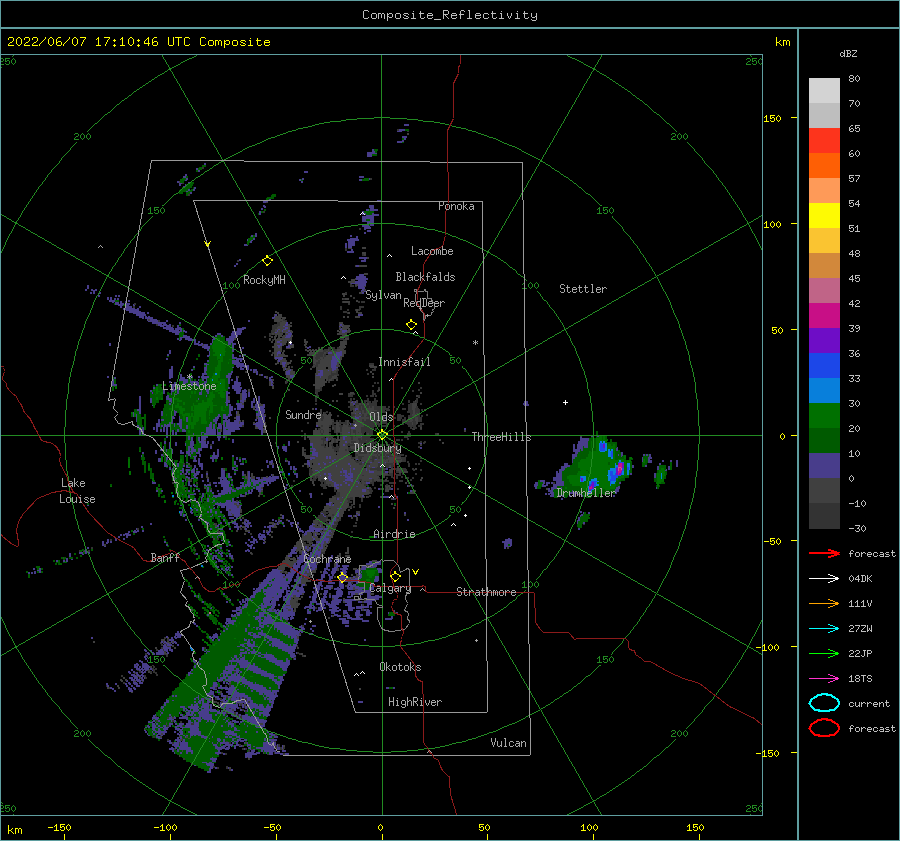
Task: Click the magenta 18TS arrow icon
Action: point(824,679)
